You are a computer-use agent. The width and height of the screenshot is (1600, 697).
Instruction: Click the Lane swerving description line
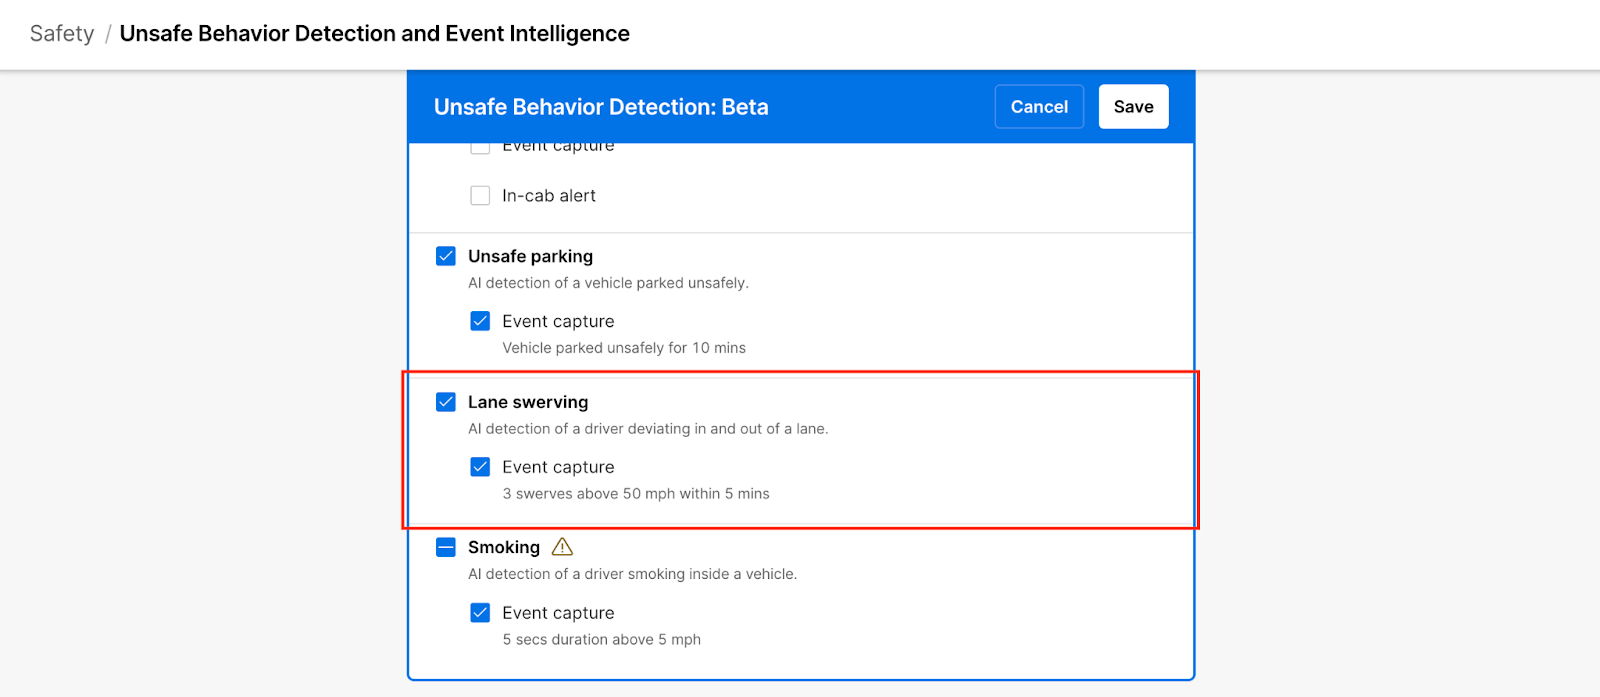[x=648, y=429]
